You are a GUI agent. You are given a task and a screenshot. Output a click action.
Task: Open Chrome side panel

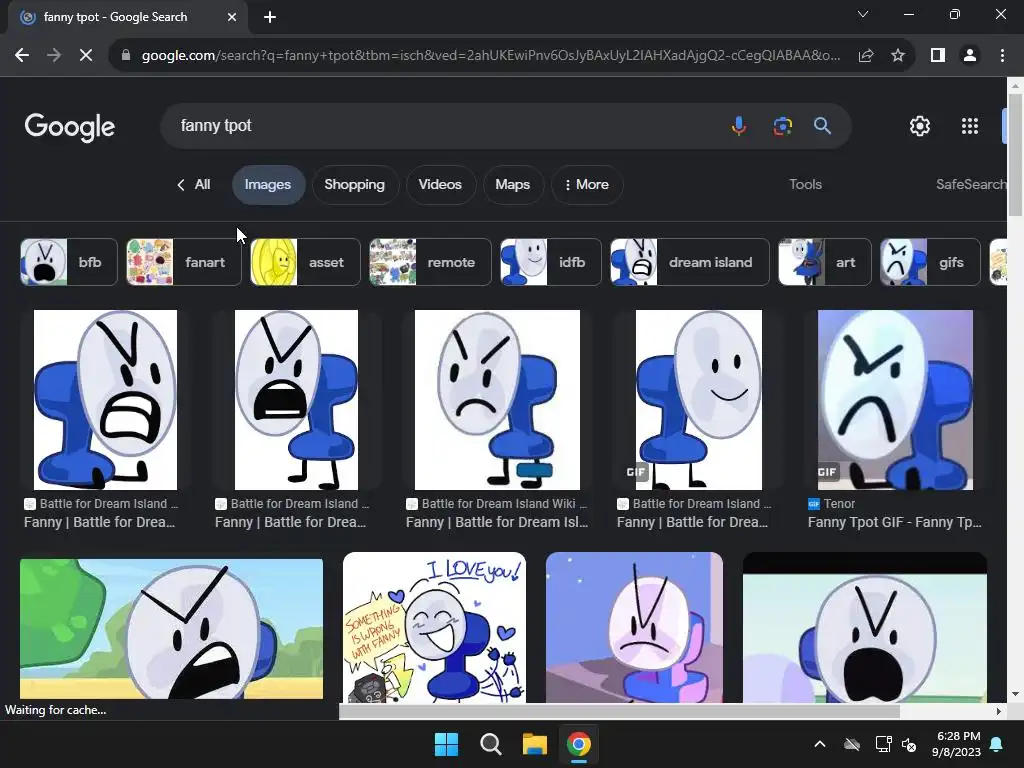click(938, 56)
